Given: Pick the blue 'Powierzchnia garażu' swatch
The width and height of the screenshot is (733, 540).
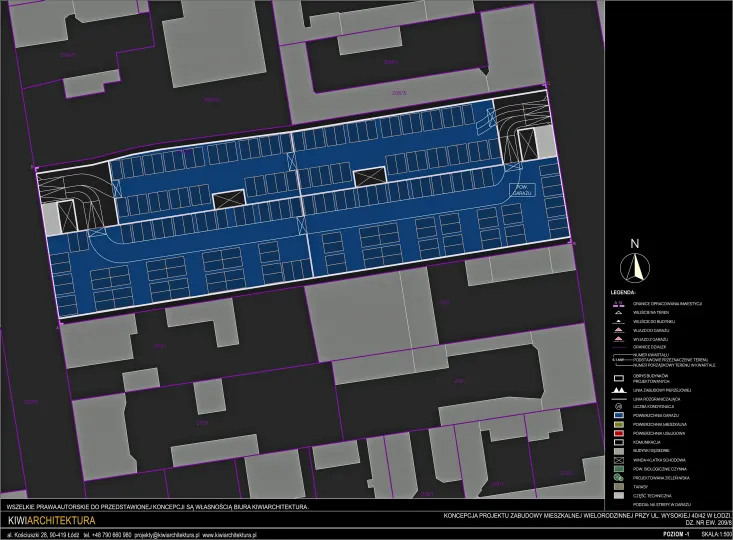Looking at the screenshot, I should [618, 415].
